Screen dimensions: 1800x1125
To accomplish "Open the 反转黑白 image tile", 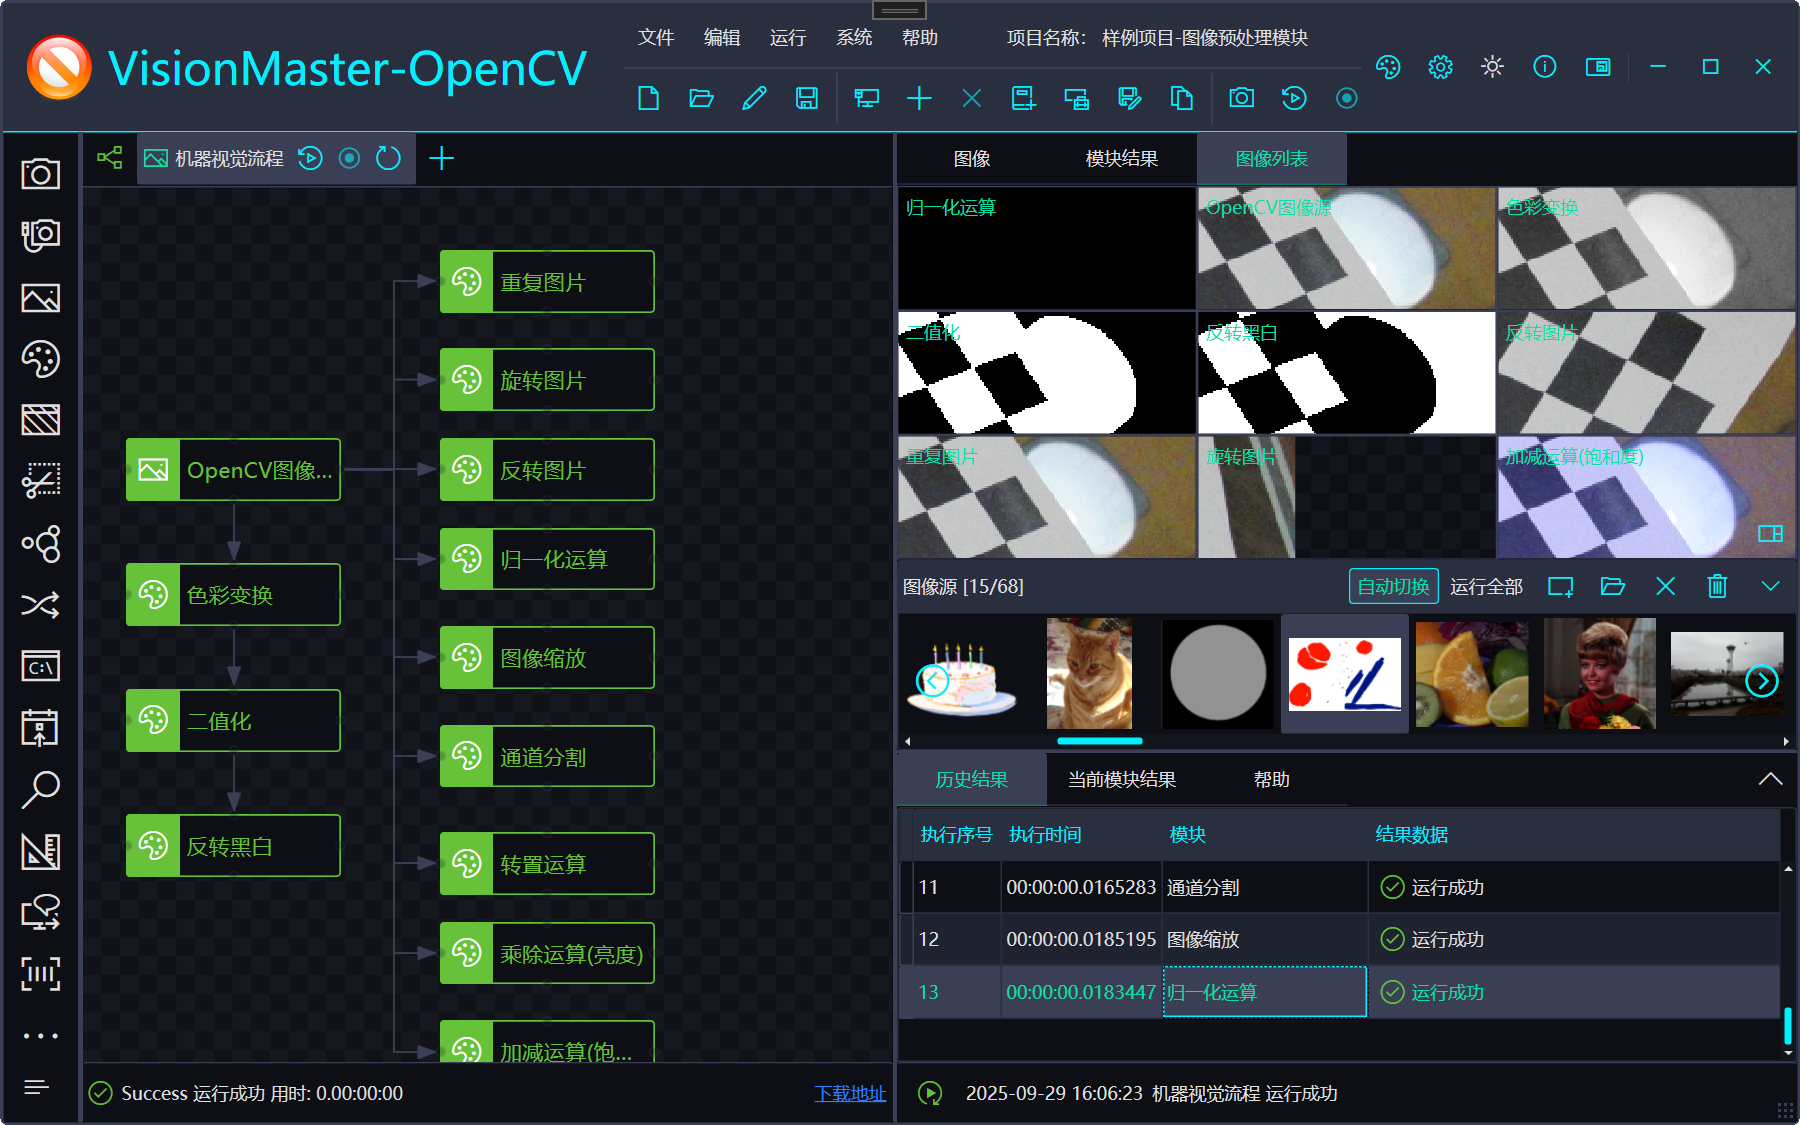I will (1346, 373).
